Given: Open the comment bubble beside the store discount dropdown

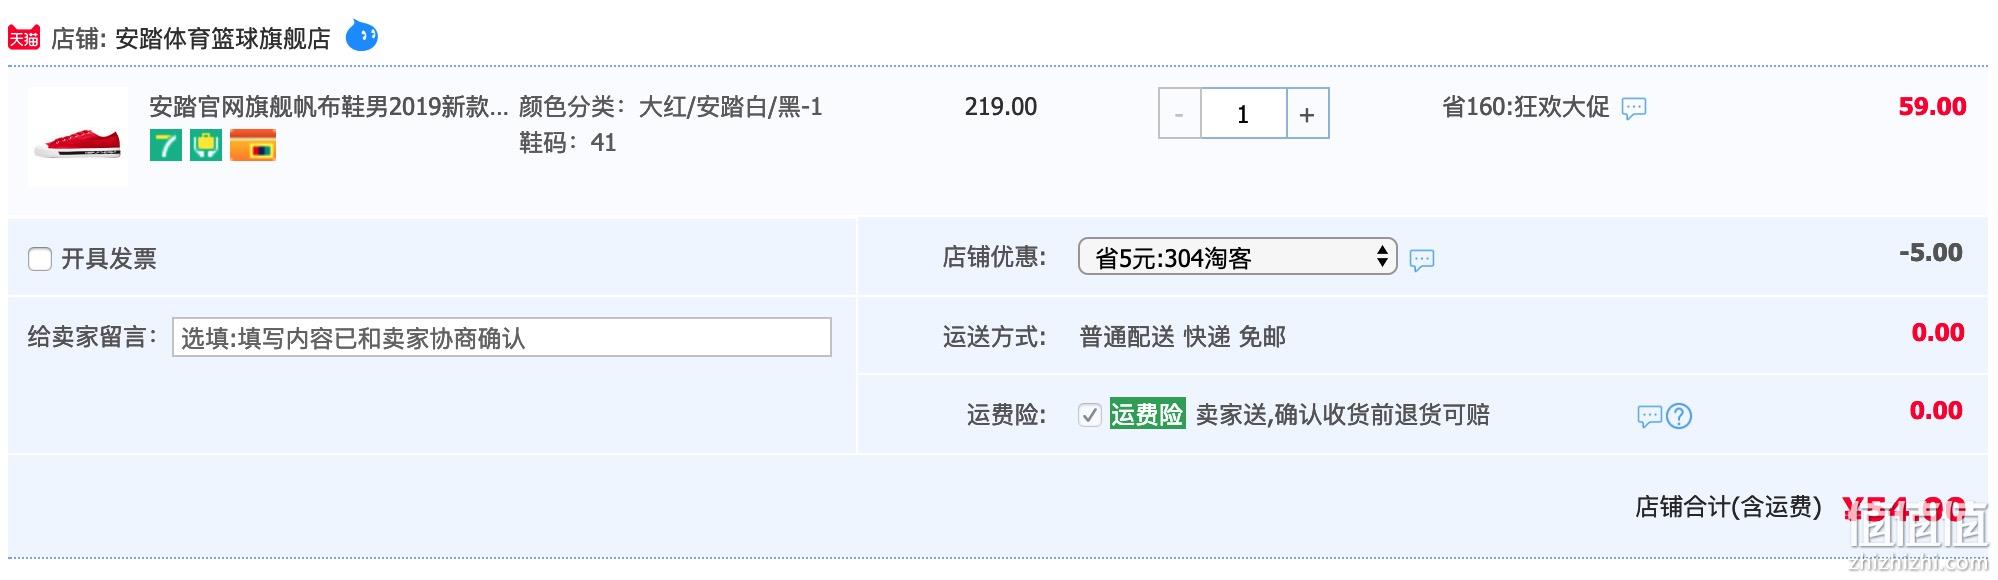Looking at the screenshot, I should (x=1422, y=260).
